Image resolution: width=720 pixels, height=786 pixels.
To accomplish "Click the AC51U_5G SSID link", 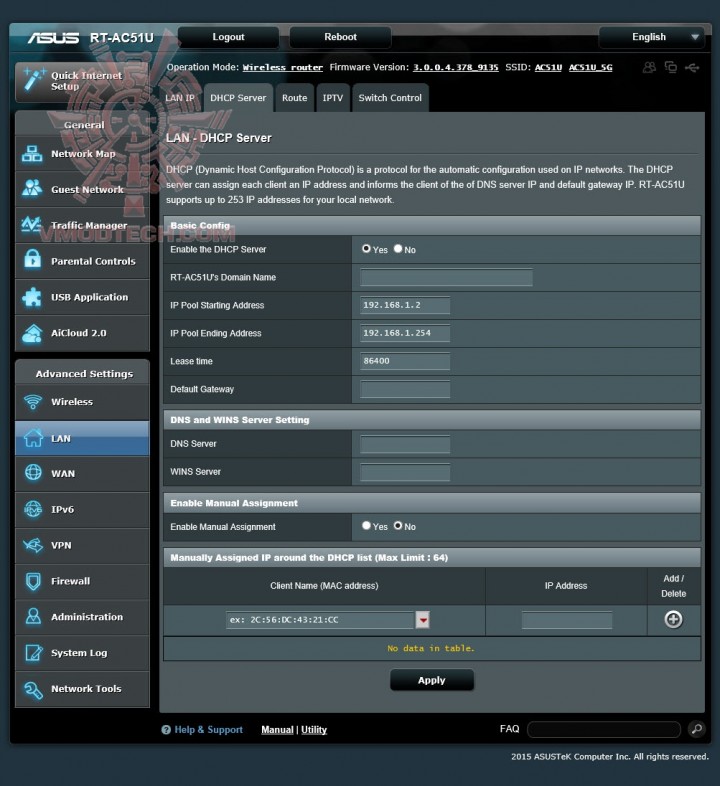I will 591,68.
